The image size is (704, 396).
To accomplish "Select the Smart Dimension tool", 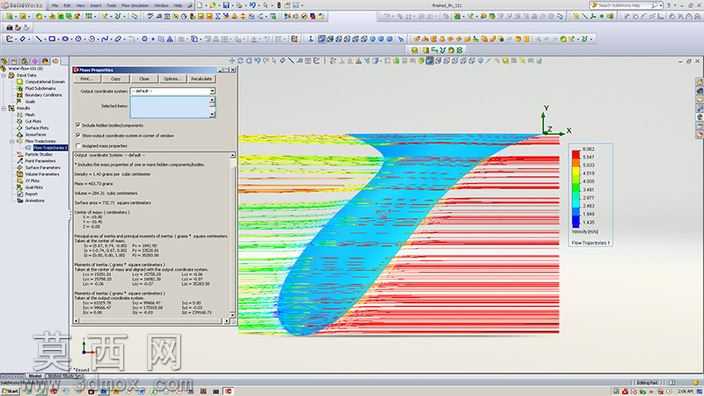I will (22, 39).
